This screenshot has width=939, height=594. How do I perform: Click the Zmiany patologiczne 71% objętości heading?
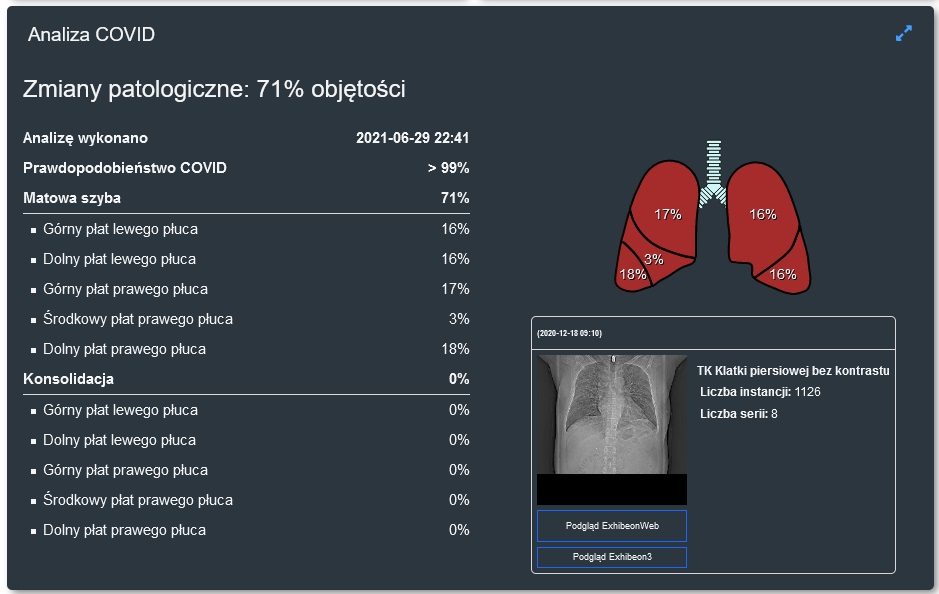[214, 89]
